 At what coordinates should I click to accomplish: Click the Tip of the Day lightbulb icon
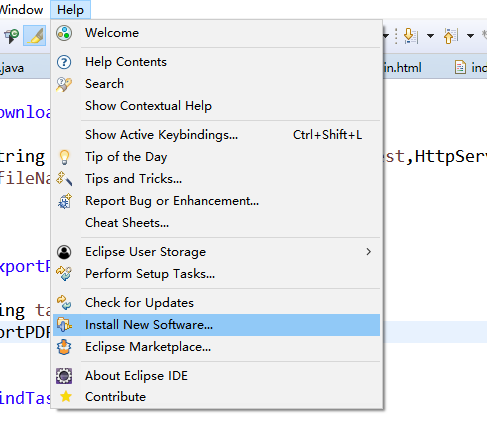point(64,157)
